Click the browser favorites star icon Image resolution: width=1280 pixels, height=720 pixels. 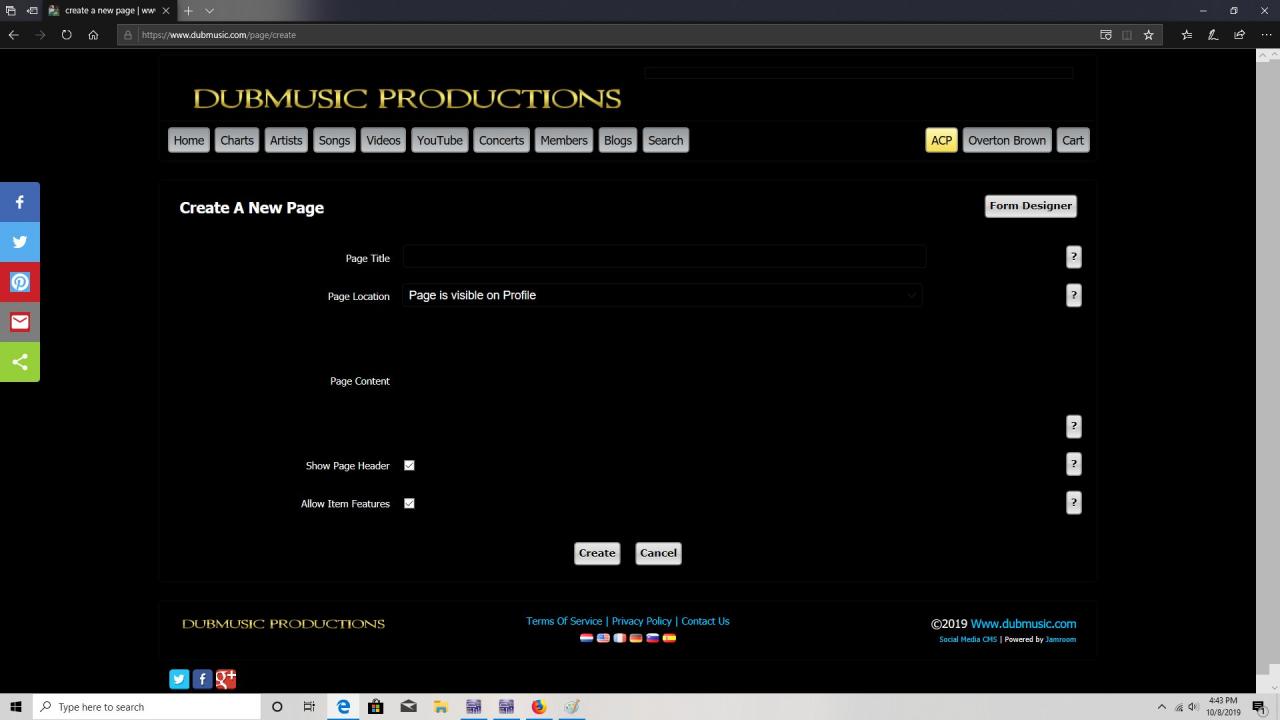[x=1149, y=35]
